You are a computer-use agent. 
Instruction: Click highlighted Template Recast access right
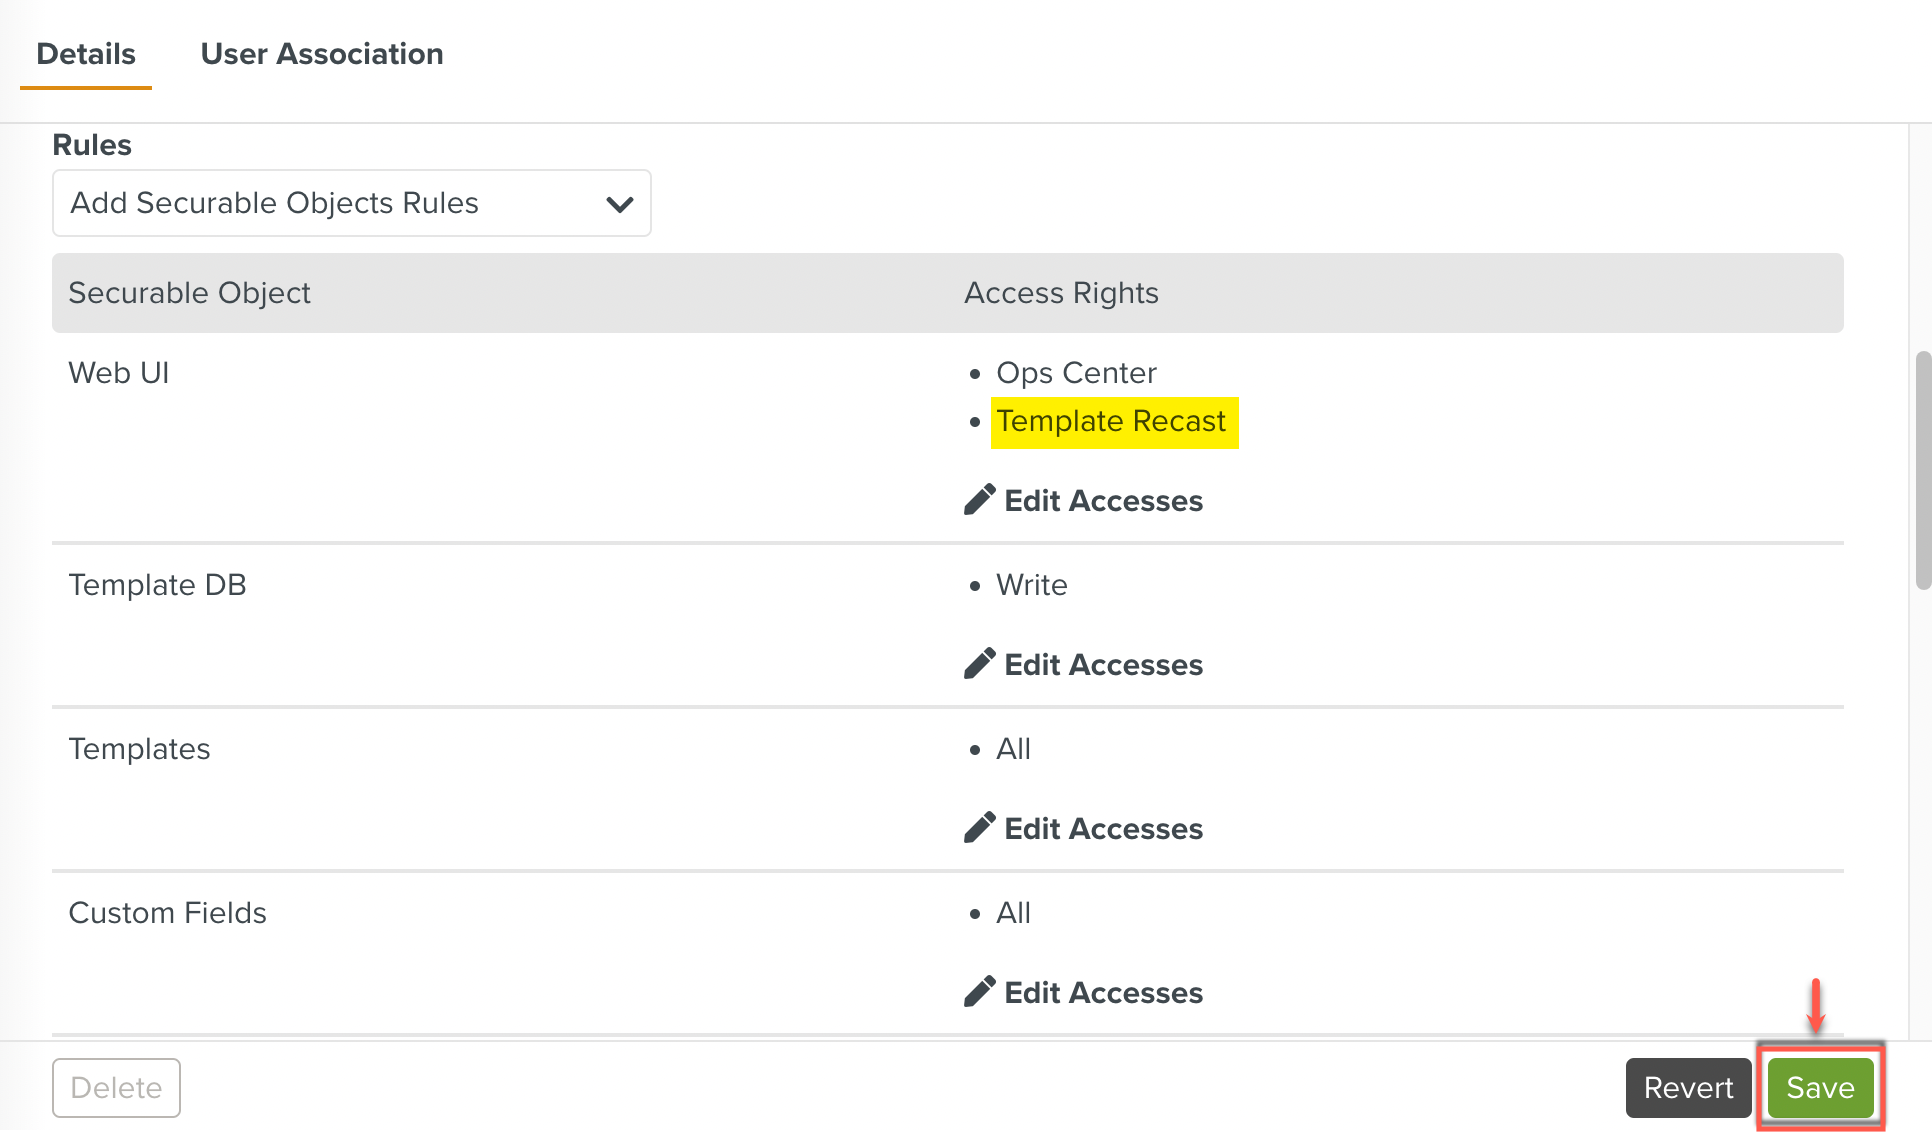[x=1111, y=421]
